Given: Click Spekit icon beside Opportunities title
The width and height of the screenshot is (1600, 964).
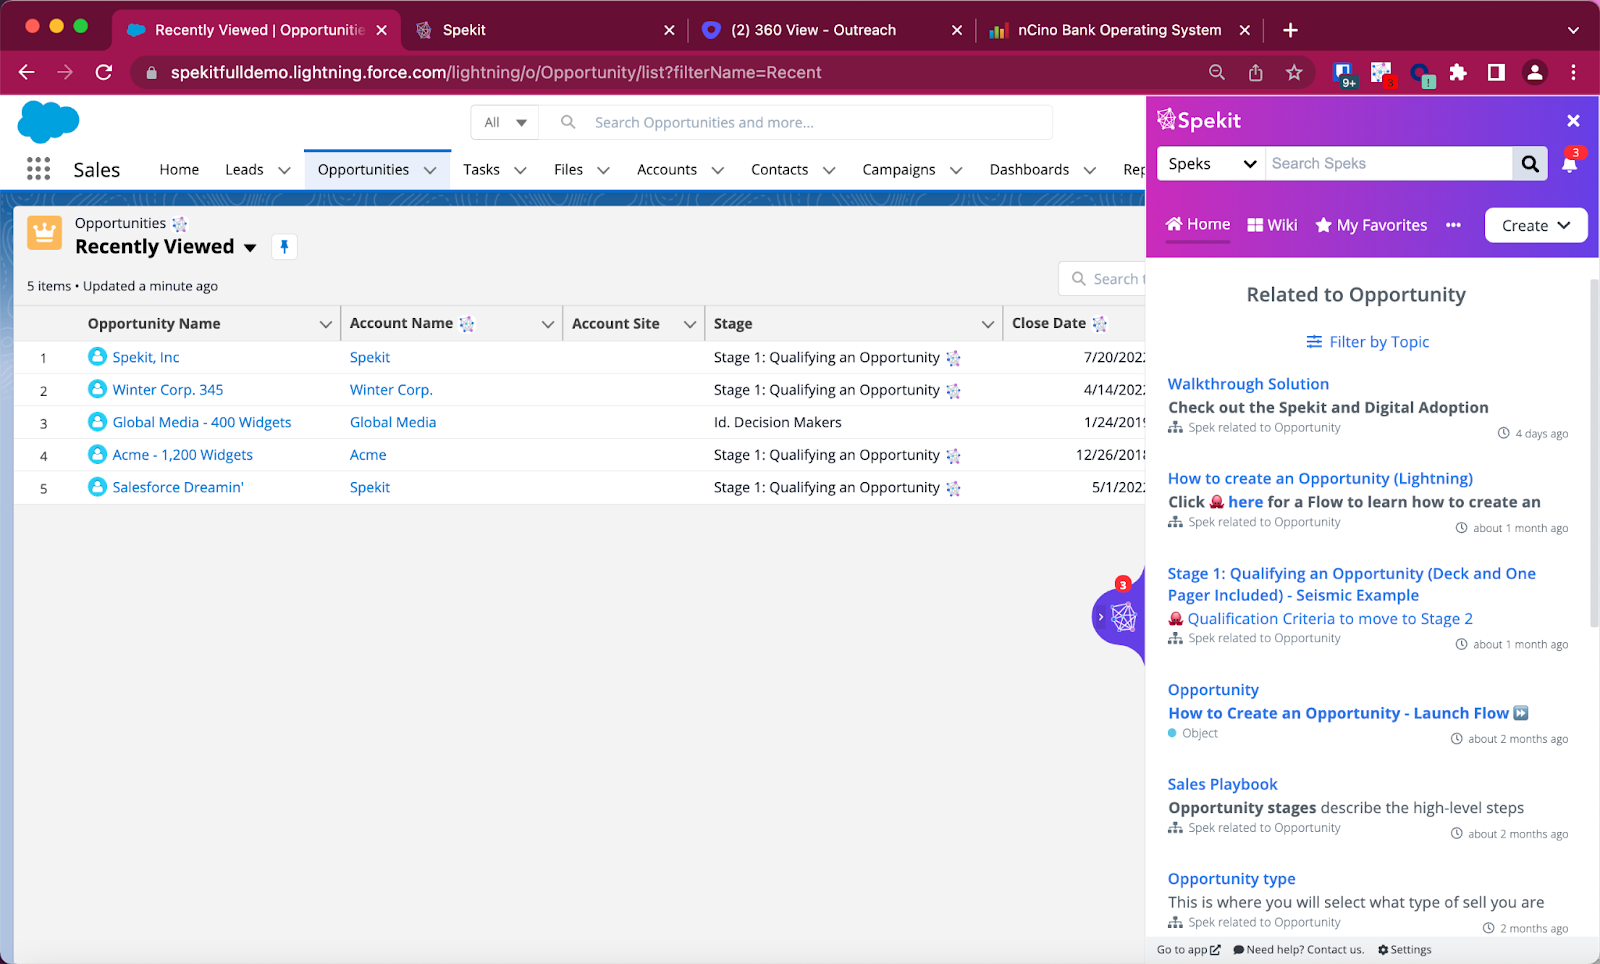Looking at the screenshot, I should click(x=179, y=224).
